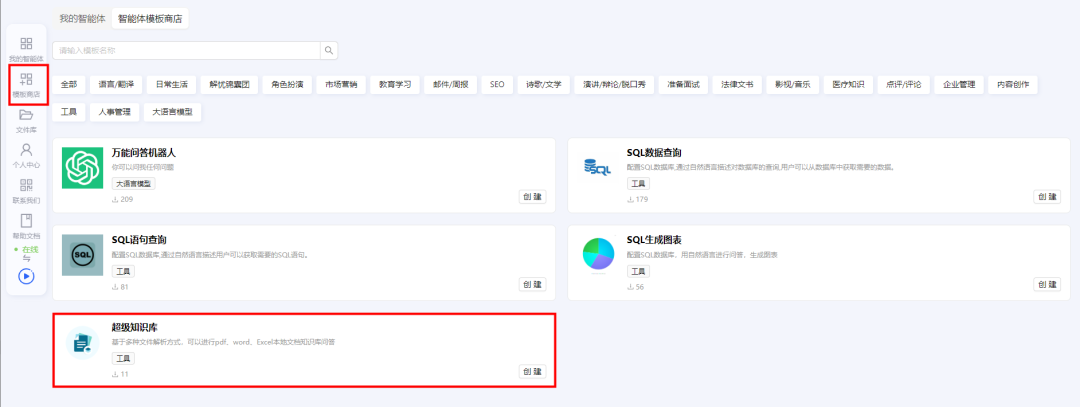Filter by 人事管理 category
1080x407 pixels.
(x=114, y=112)
